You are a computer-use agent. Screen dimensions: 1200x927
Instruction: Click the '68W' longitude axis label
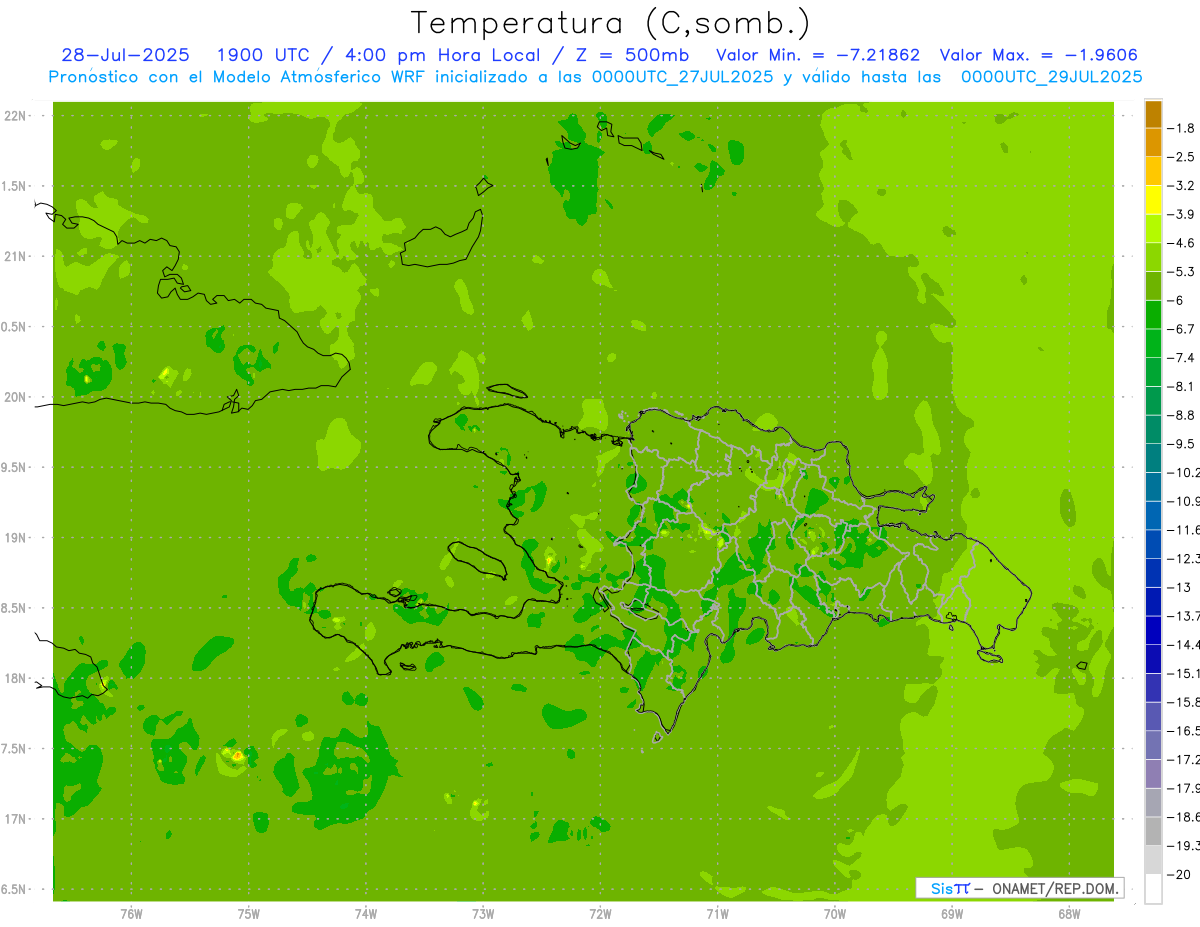click(1069, 914)
